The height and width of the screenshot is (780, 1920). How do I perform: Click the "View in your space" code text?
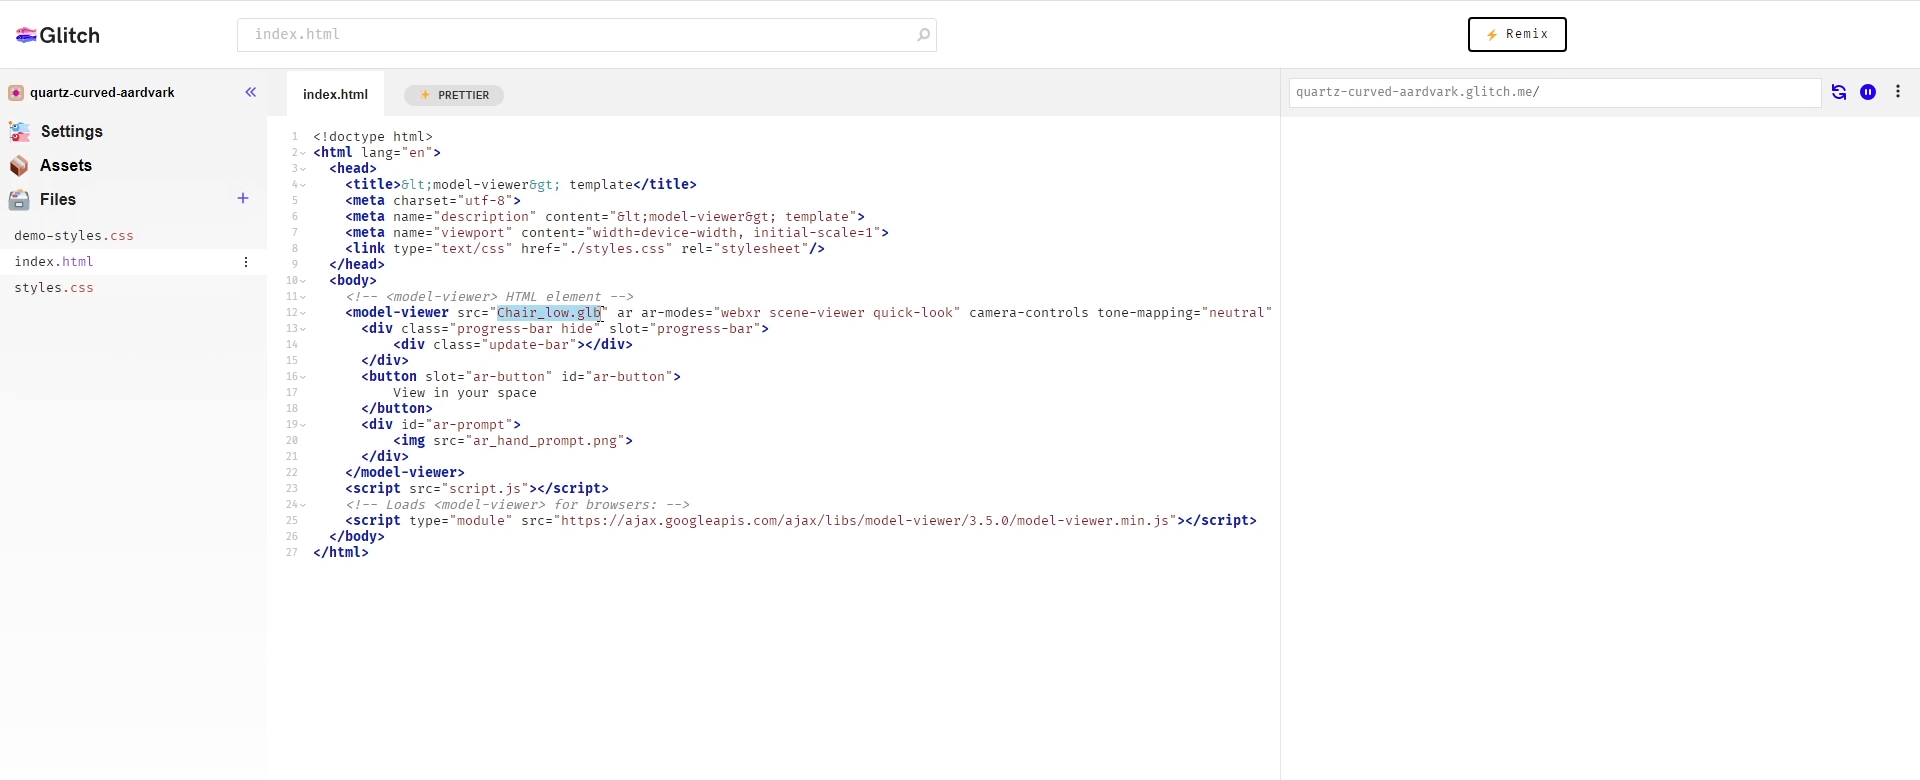(x=465, y=393)
